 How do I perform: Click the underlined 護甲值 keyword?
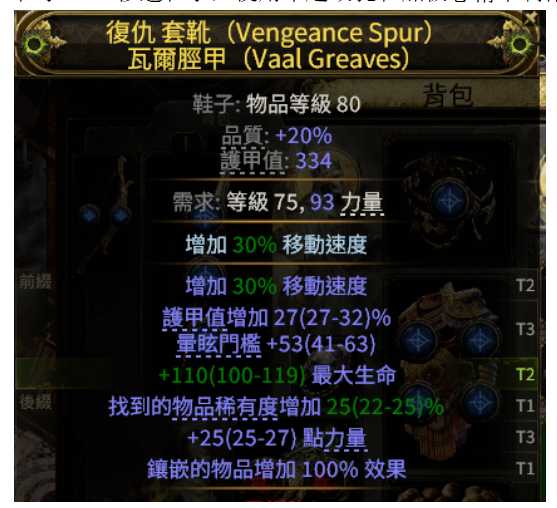(x=253, y=161)
